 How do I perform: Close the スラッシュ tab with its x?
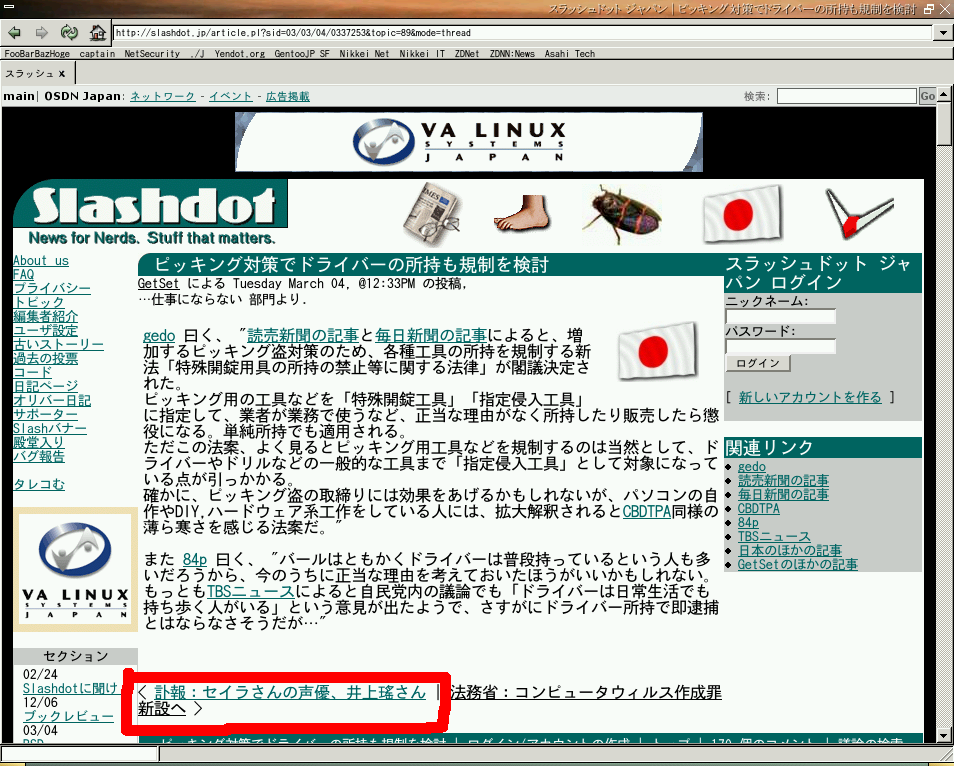point(61,74)
